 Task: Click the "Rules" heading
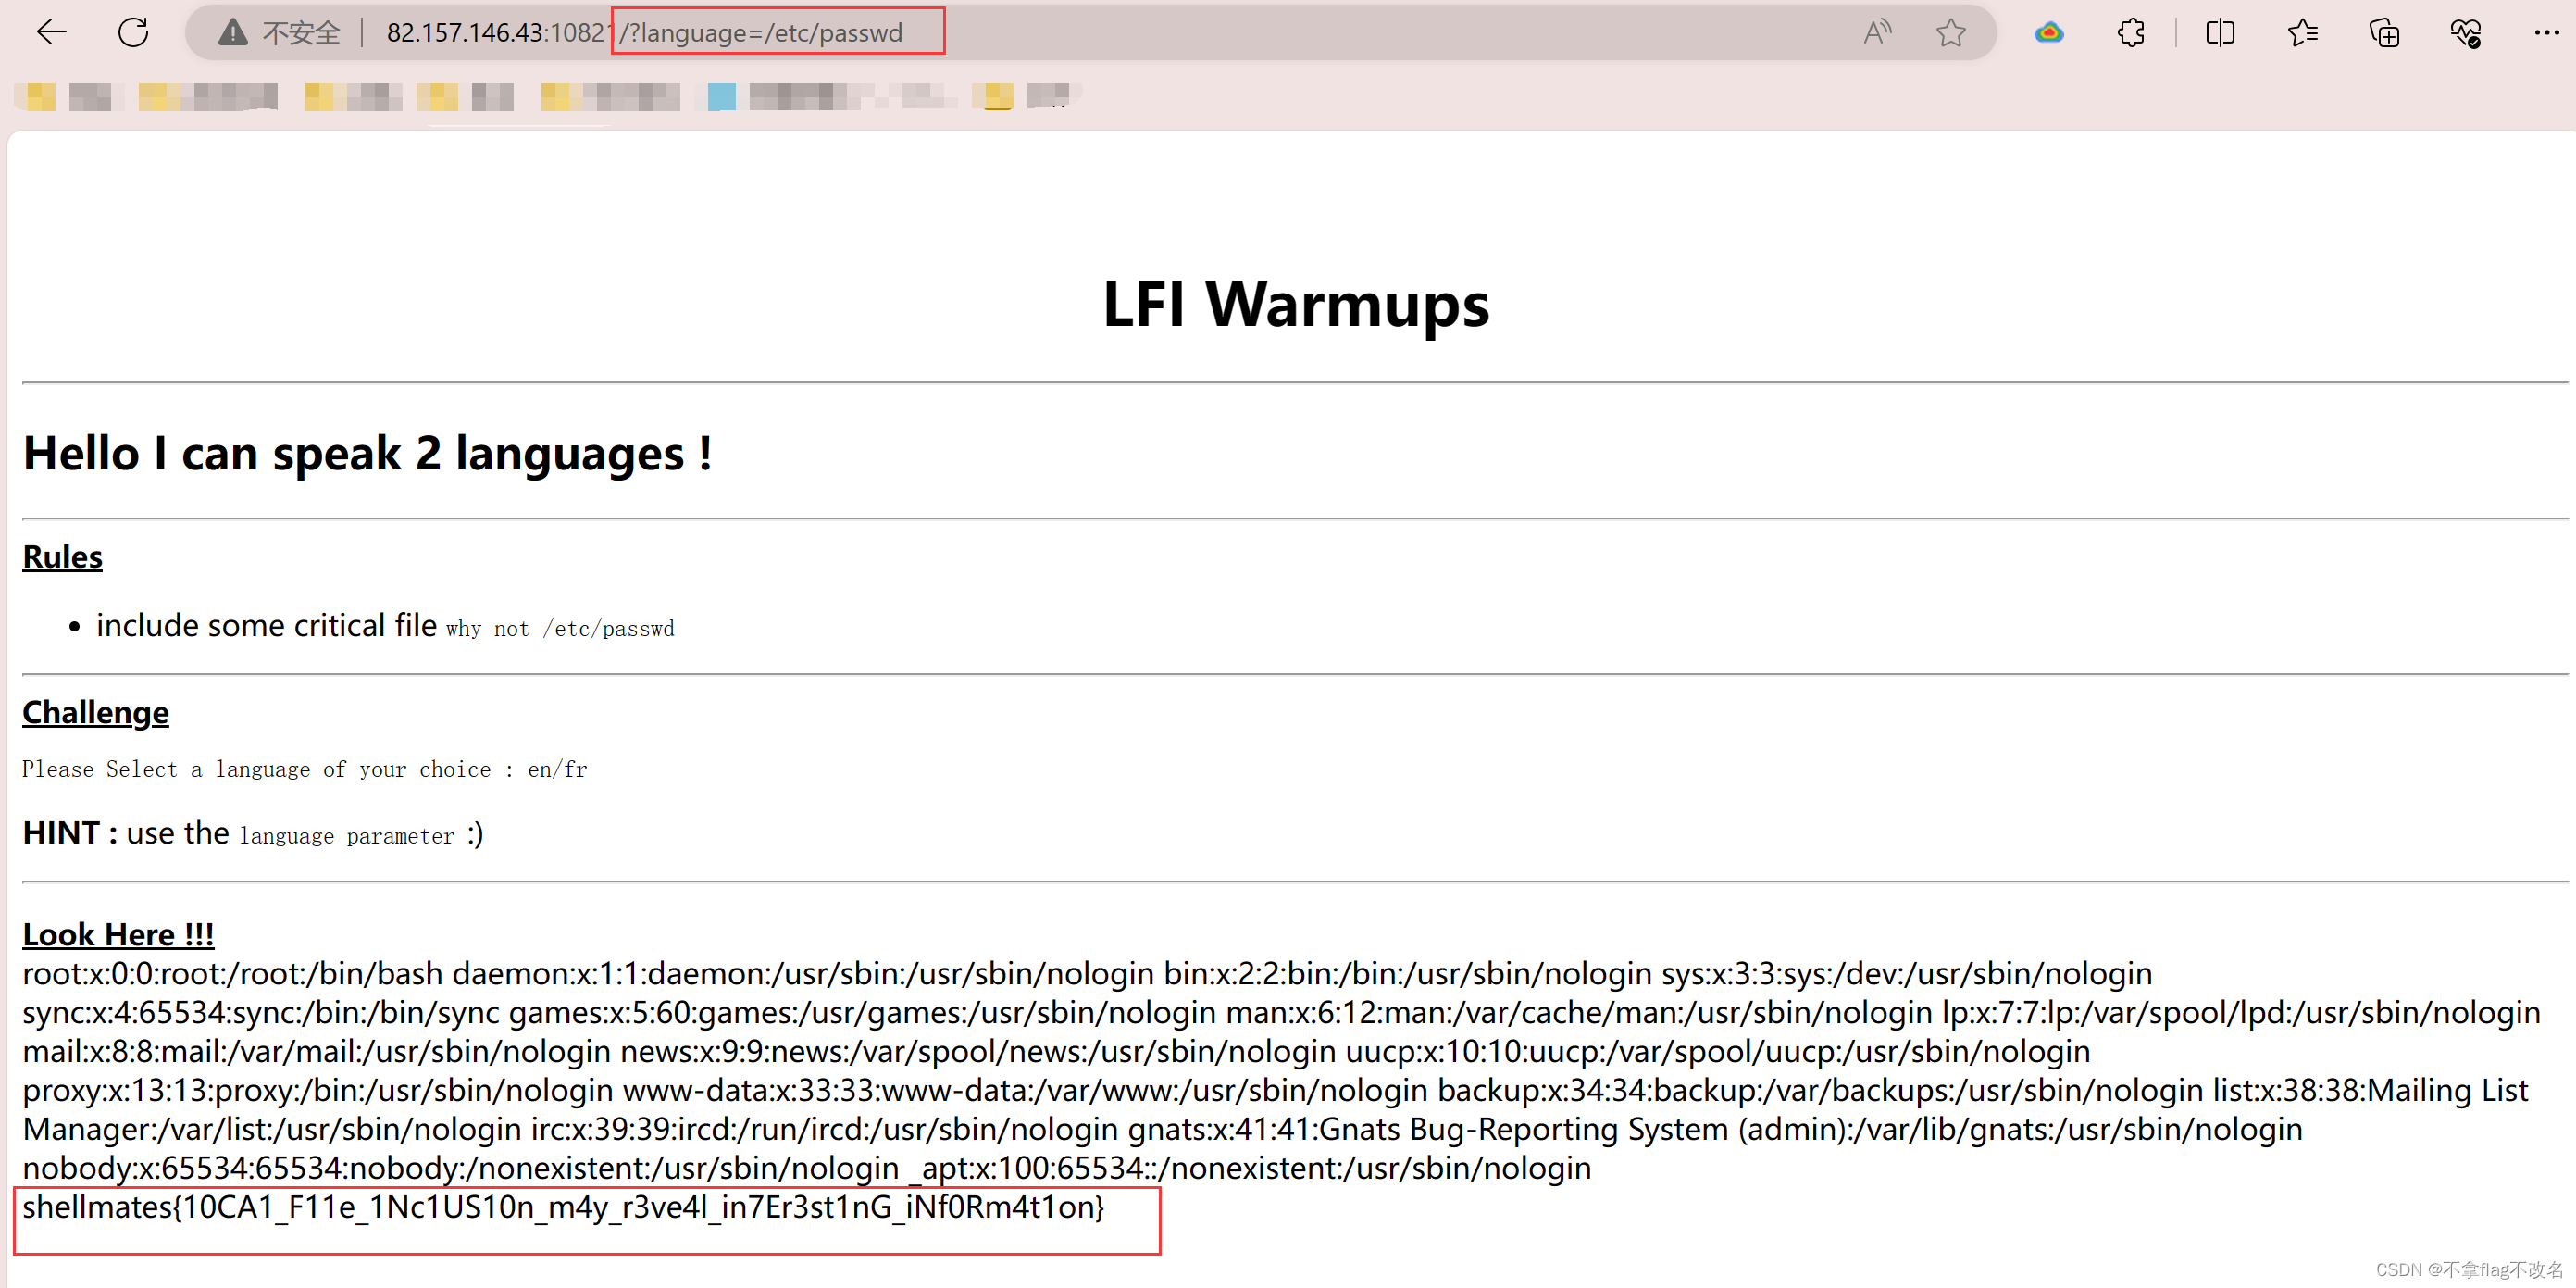(62, 556)
